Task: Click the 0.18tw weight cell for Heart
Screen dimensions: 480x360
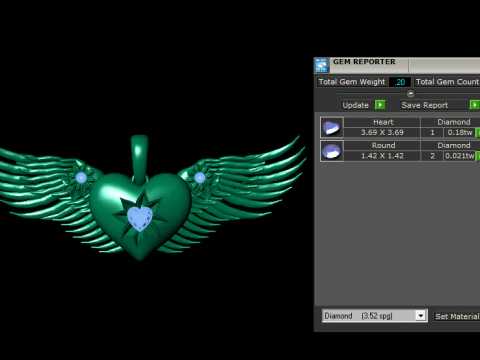Action: [460, 133]
